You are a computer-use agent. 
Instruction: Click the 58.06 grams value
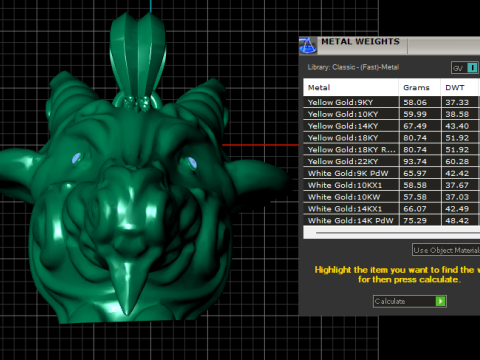pos(415,102)
